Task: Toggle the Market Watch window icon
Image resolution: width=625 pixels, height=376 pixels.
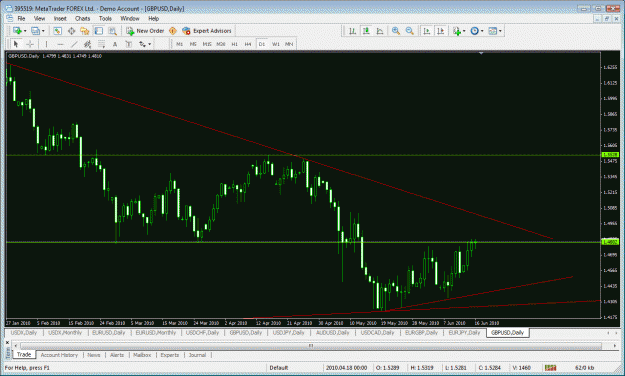Action: tap(57, 31)
